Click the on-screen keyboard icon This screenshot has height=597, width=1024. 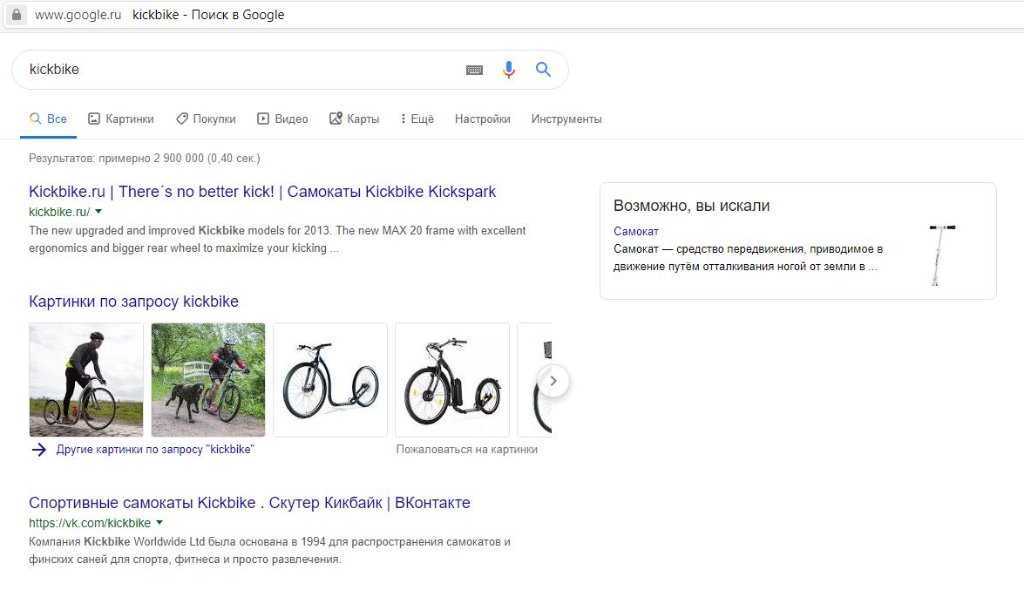[x=474, y=70]
